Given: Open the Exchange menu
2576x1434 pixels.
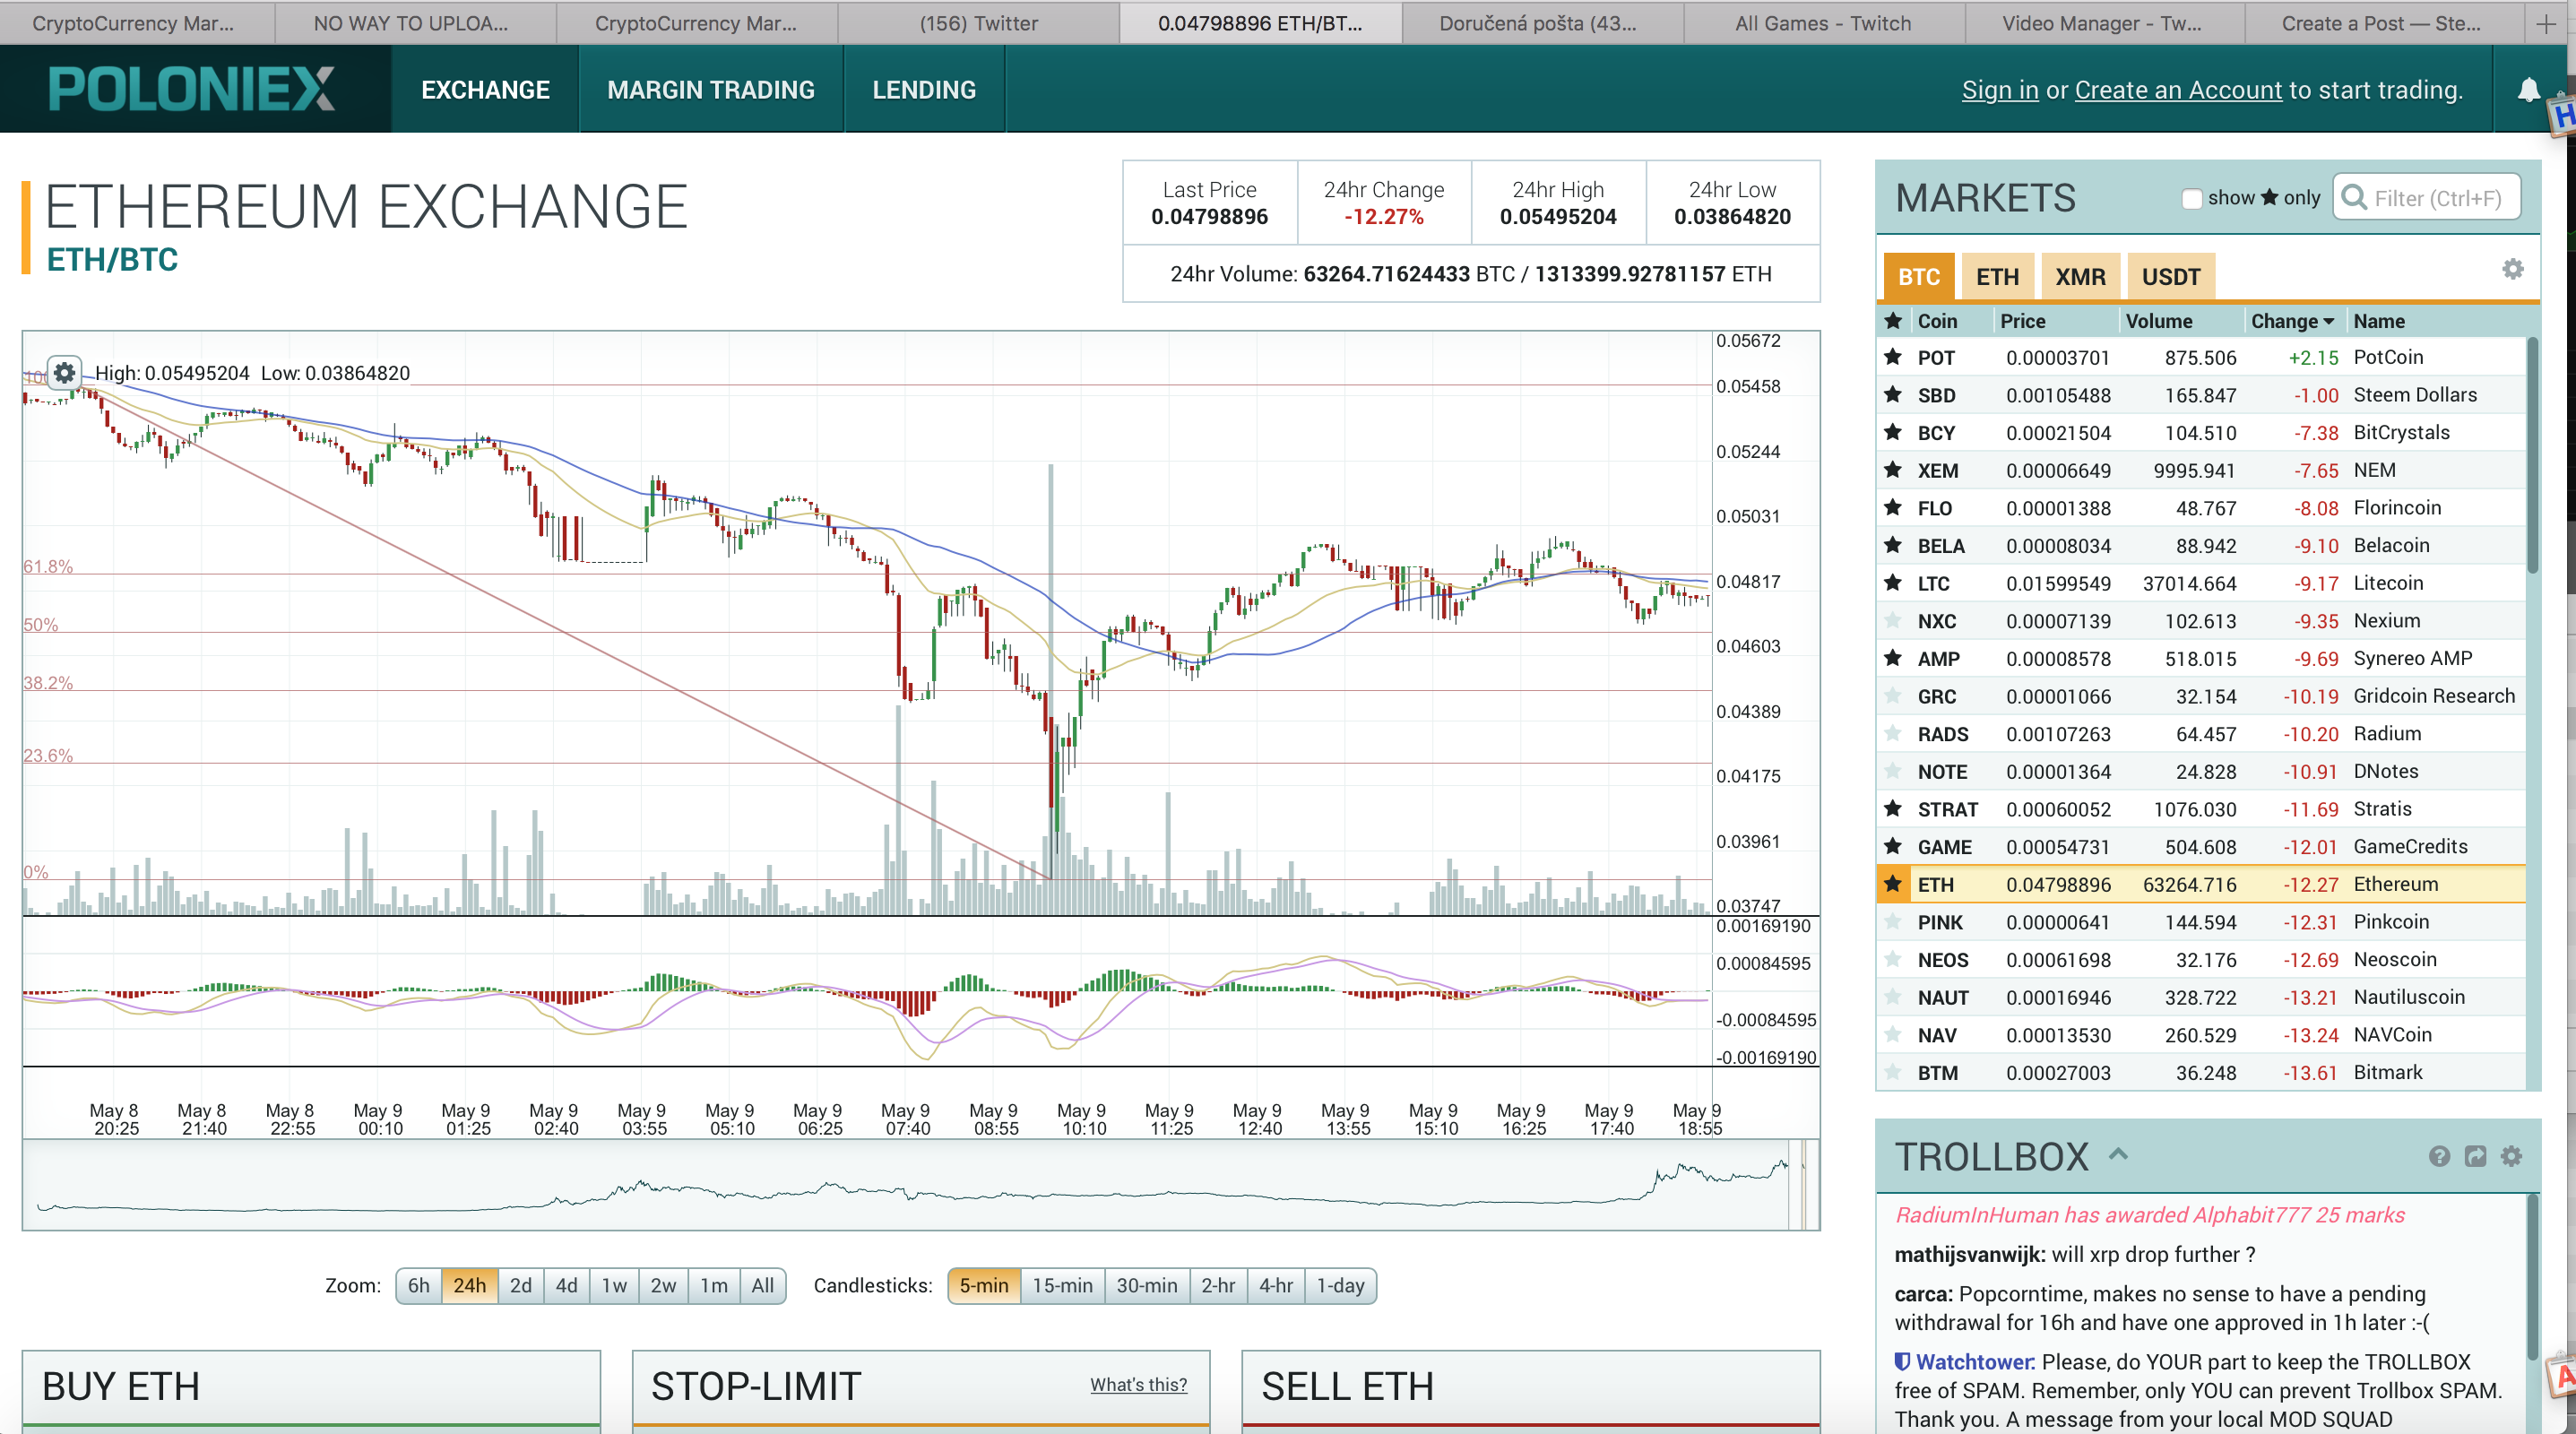Looking at the screenshot, I should [485, 90].
